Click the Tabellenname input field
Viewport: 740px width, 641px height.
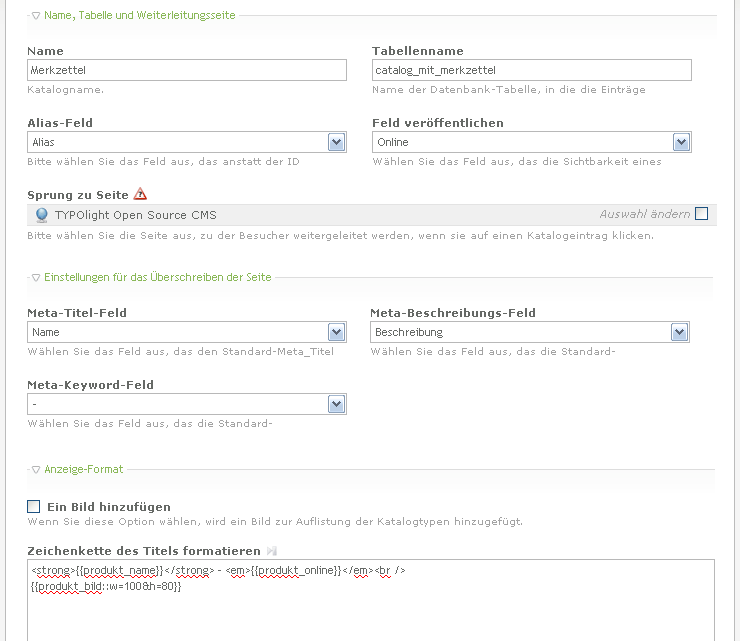click(531, 70)
